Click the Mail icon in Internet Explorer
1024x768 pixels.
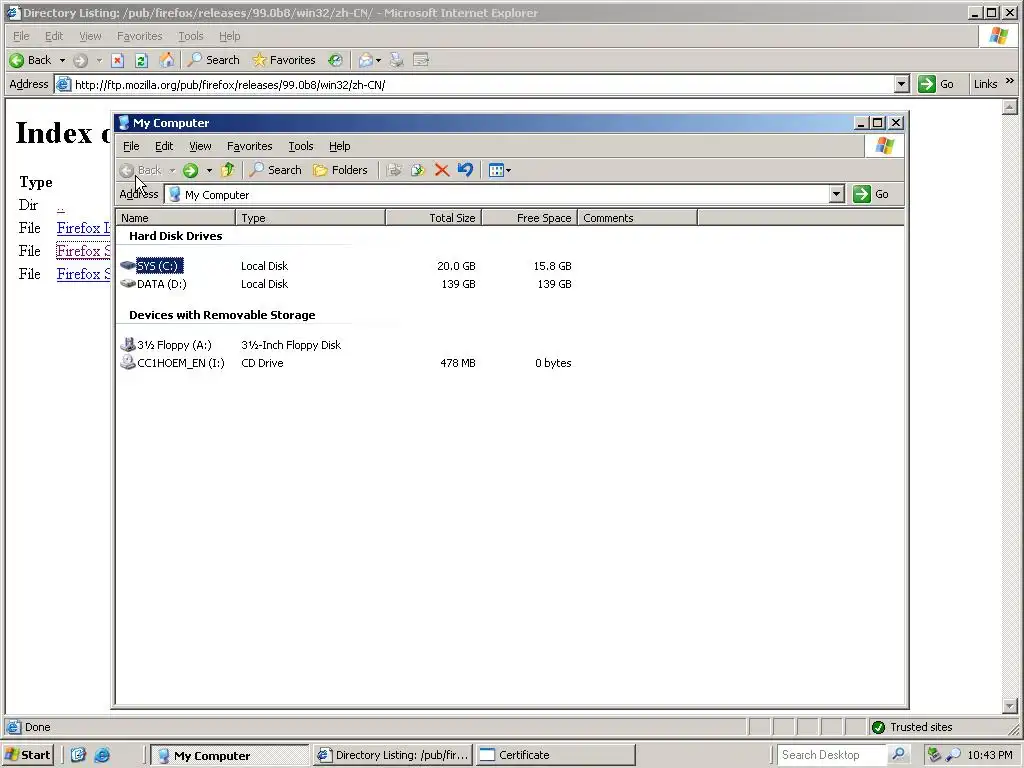[x=366, y=60]
